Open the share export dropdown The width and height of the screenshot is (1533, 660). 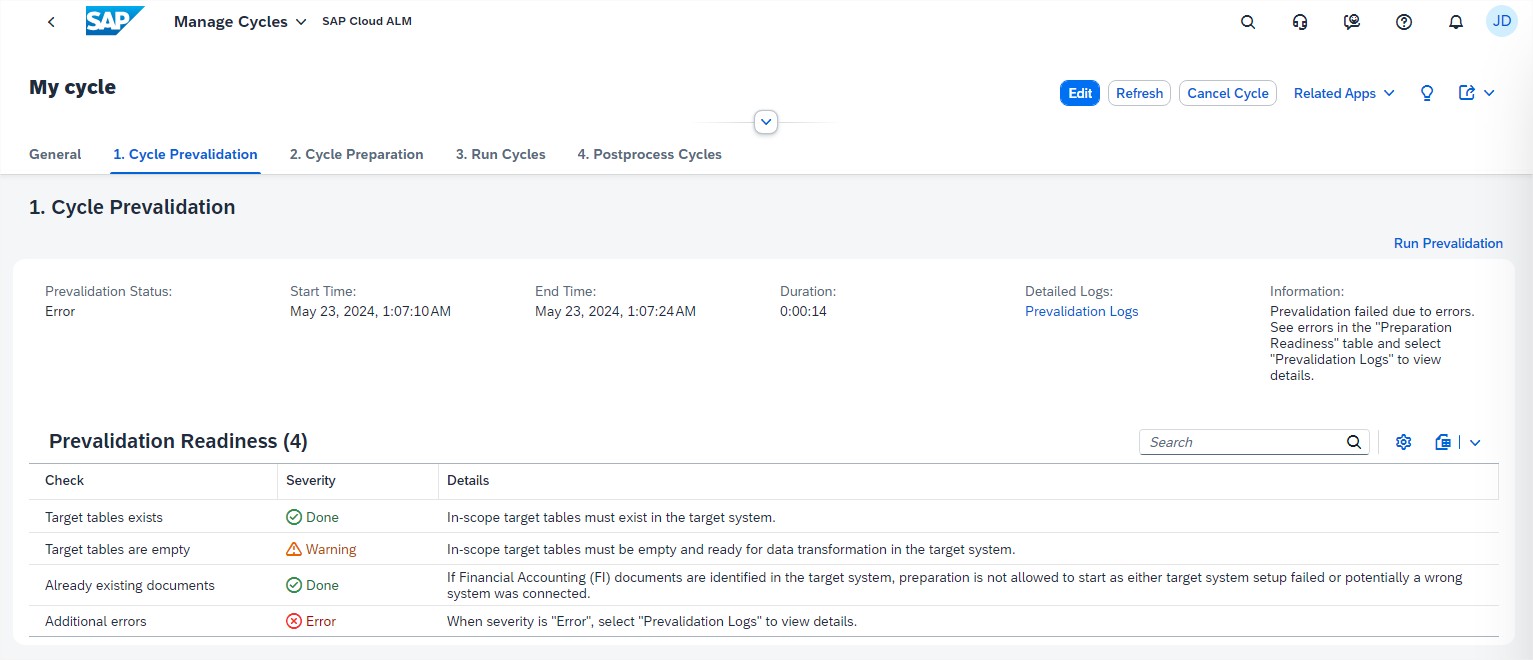pos(1476,93)
